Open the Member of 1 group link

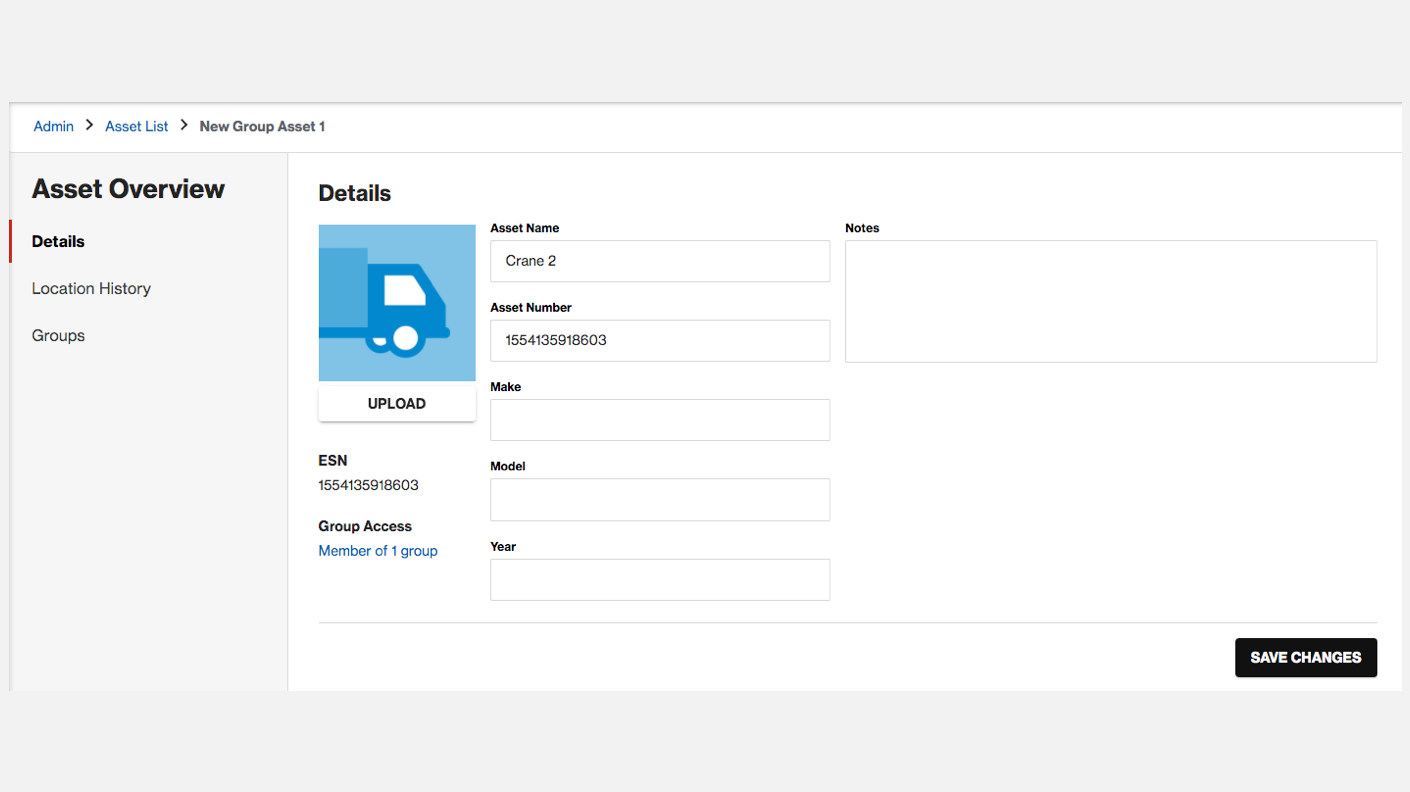tap(378, 551)
